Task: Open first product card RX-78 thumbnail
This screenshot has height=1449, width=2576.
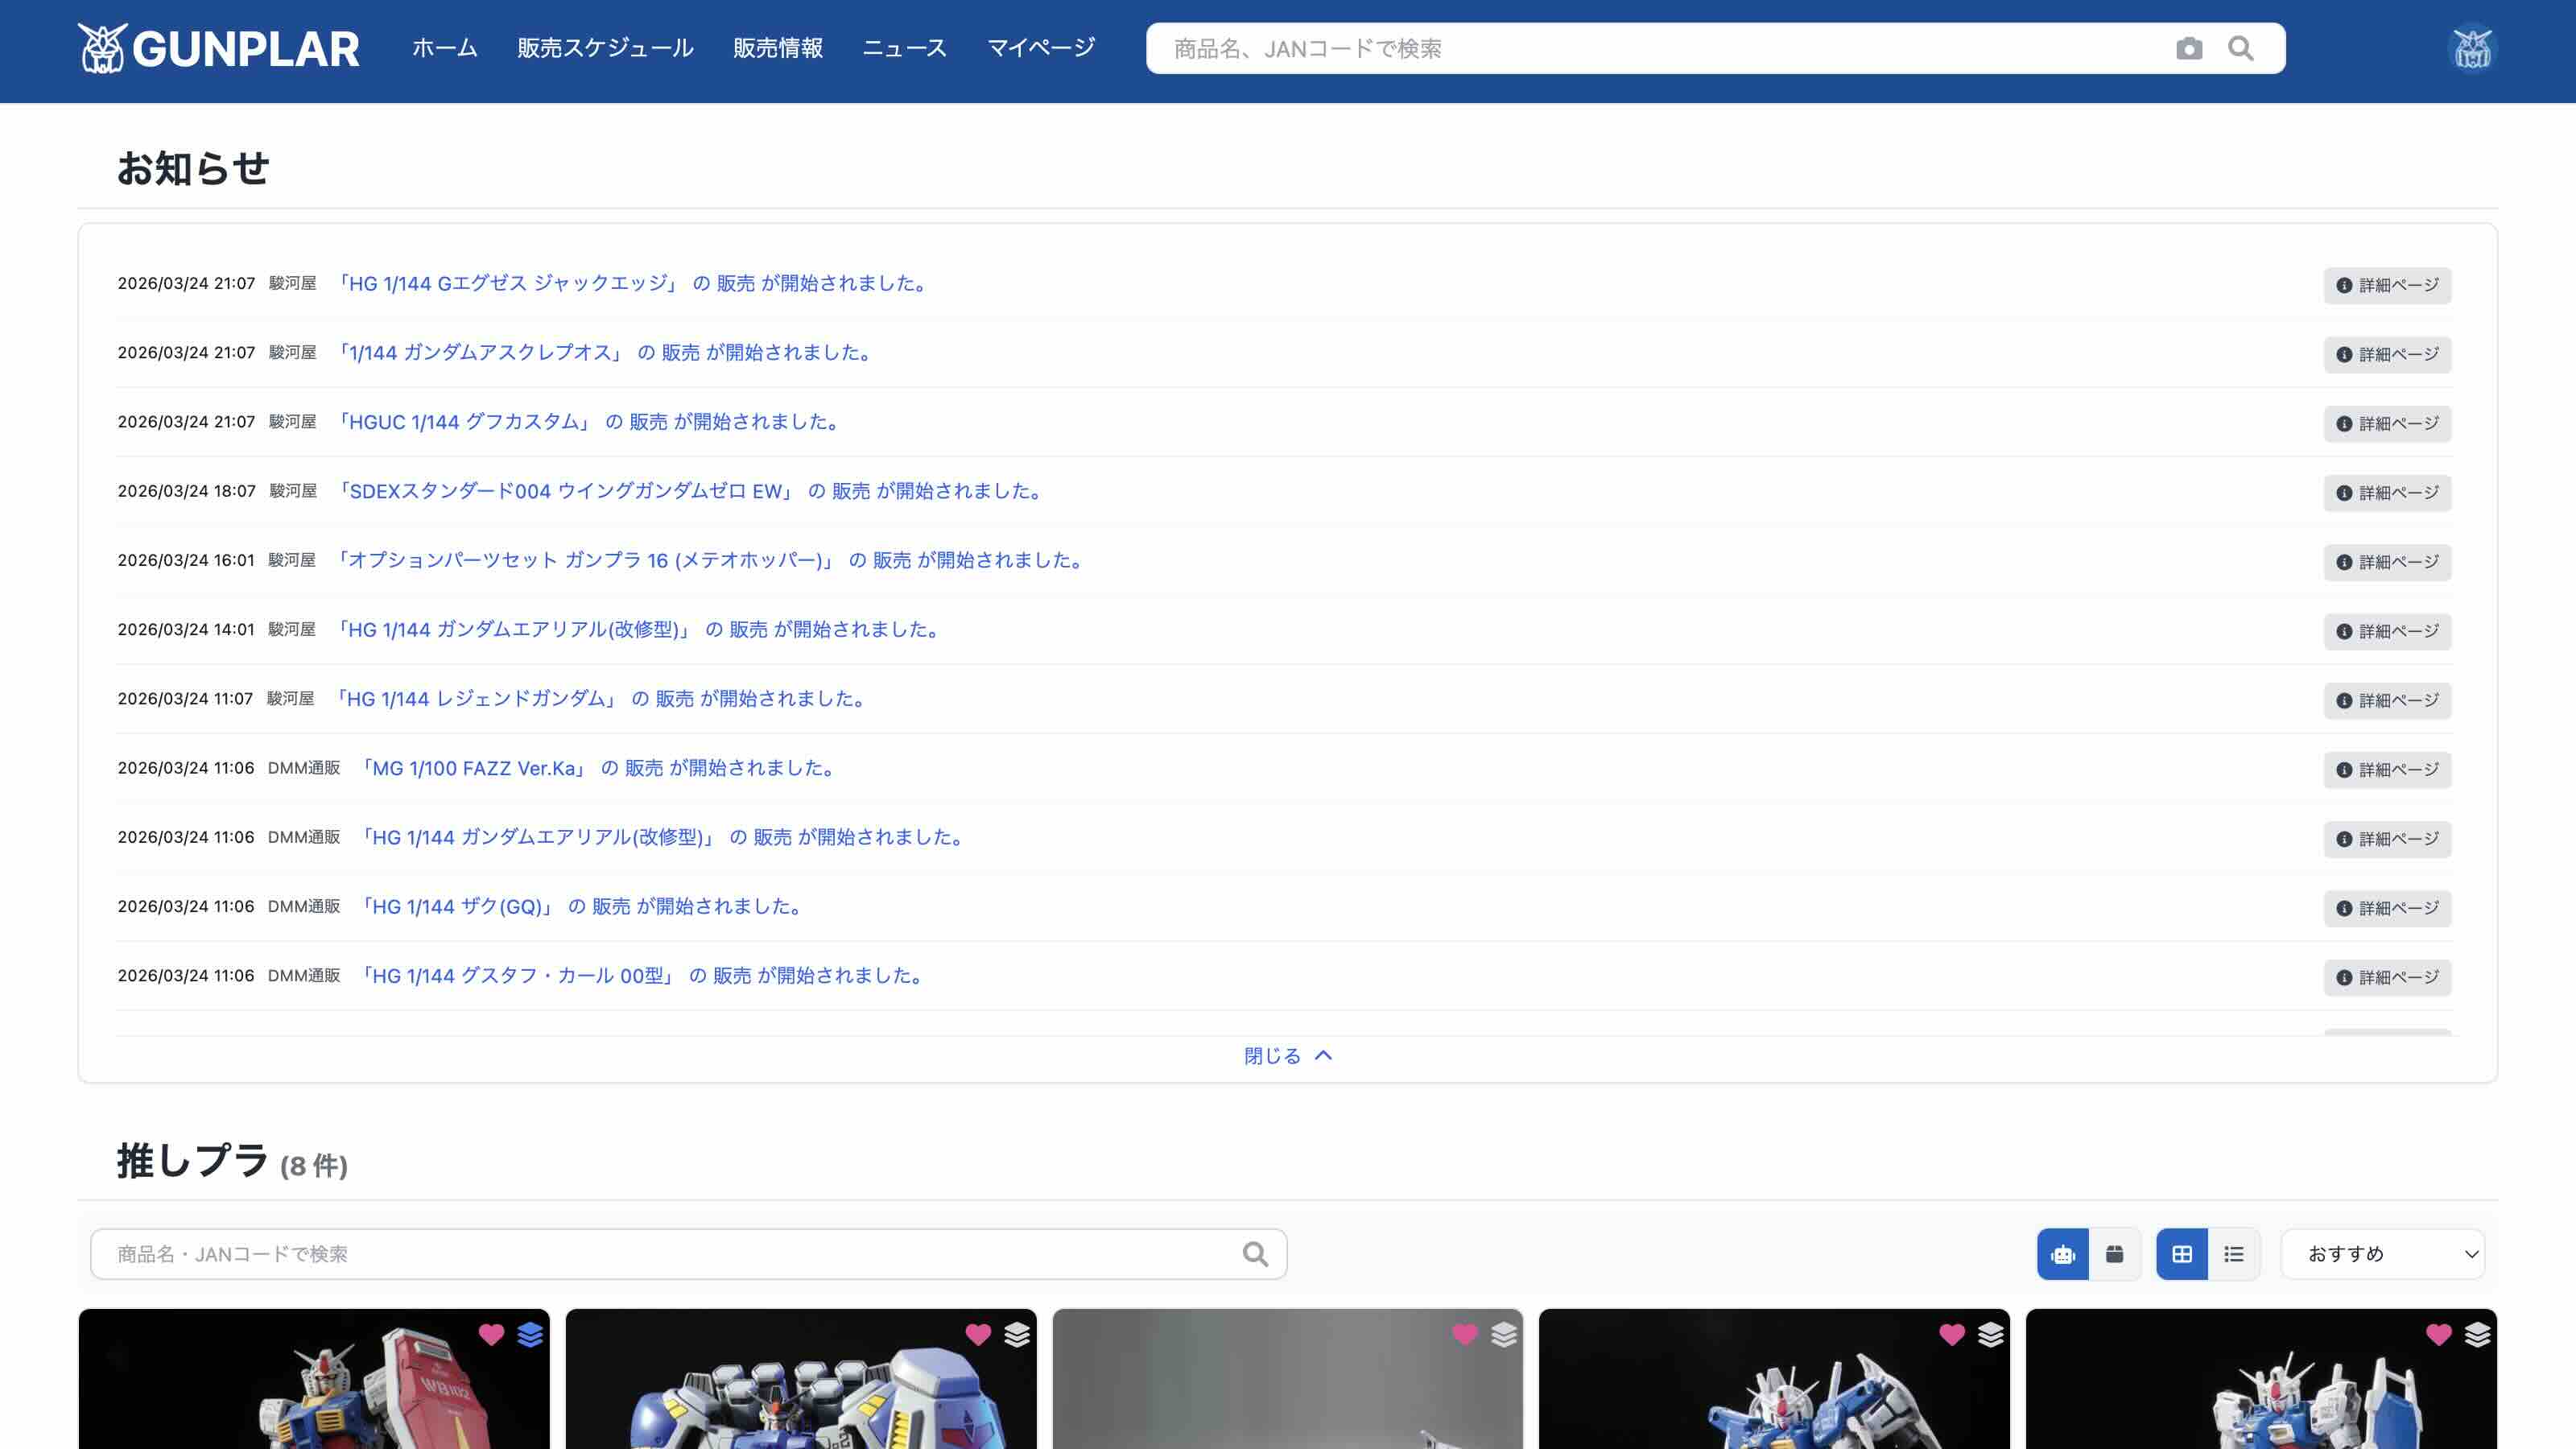Action: 314,1379
